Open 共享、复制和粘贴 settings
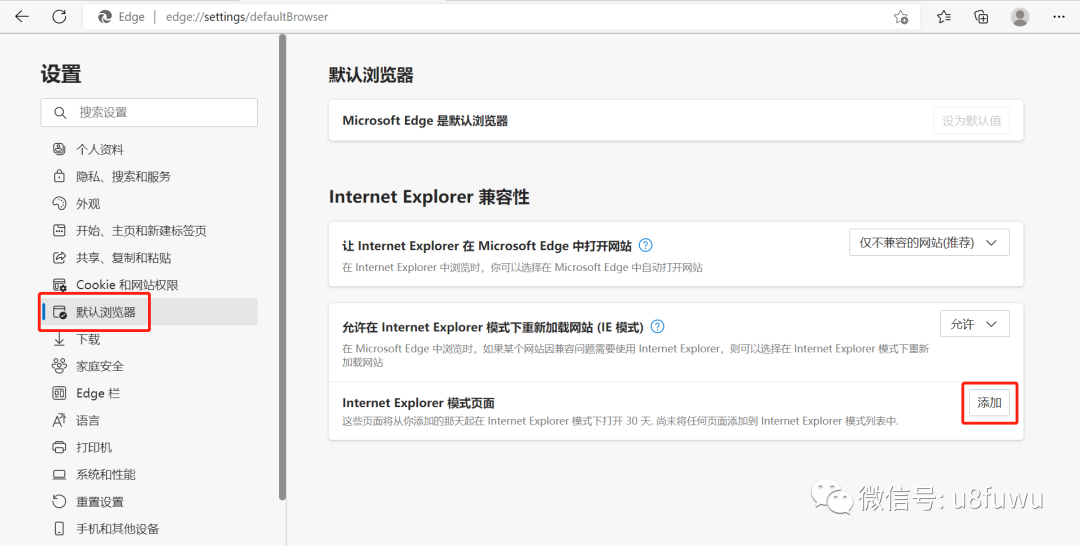Screen dimensions: 1080x546 point(124,258)
